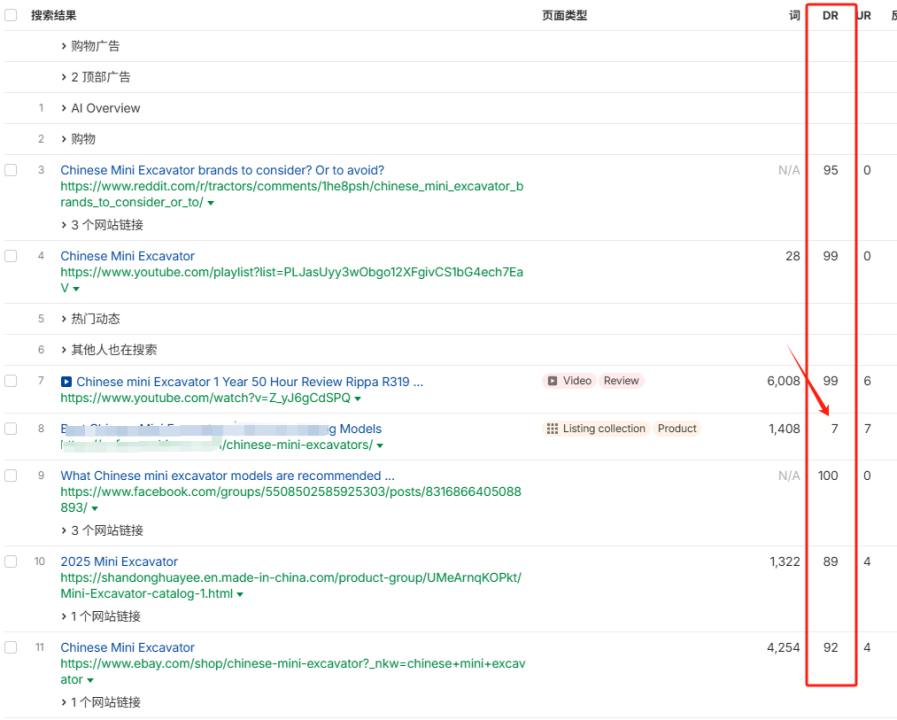This screenshot has width=897, height=720.
Task: Click the play icon in the Video tag
Action: pyautogui.click(x=553, y=381)
